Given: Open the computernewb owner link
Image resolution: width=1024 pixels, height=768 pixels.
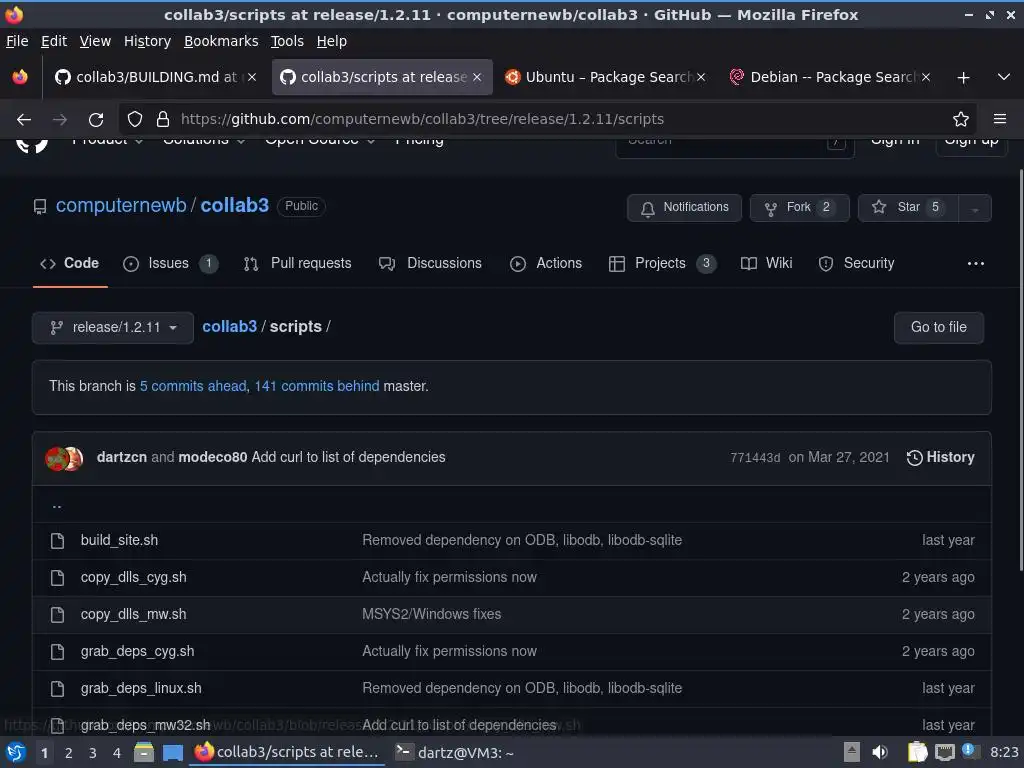Looking at the screenshot, I should [121, 205].
